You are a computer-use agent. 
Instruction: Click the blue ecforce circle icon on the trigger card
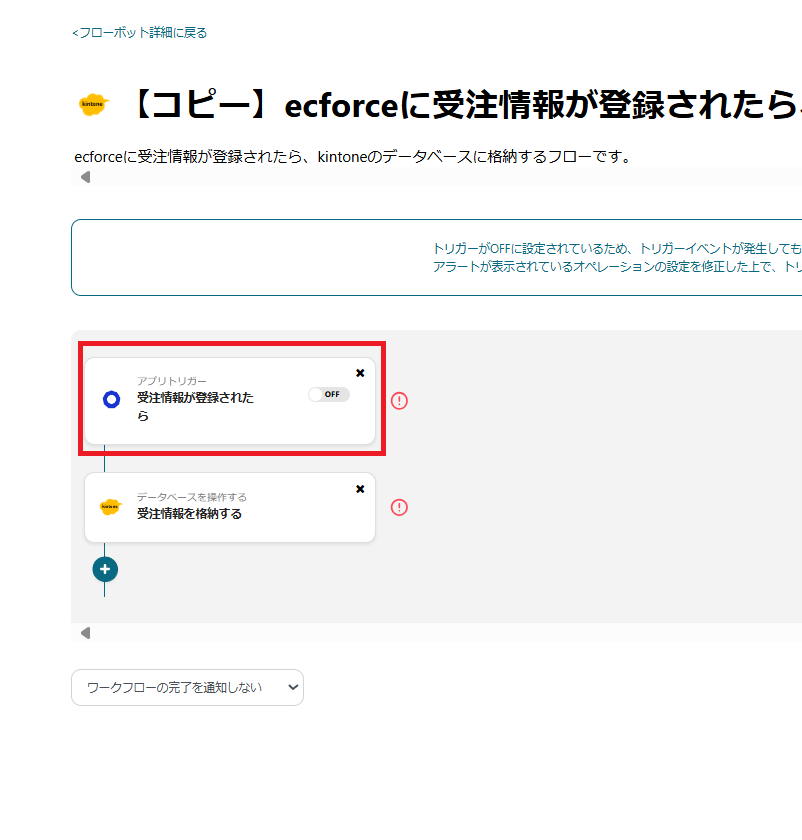tap(111, 399)
